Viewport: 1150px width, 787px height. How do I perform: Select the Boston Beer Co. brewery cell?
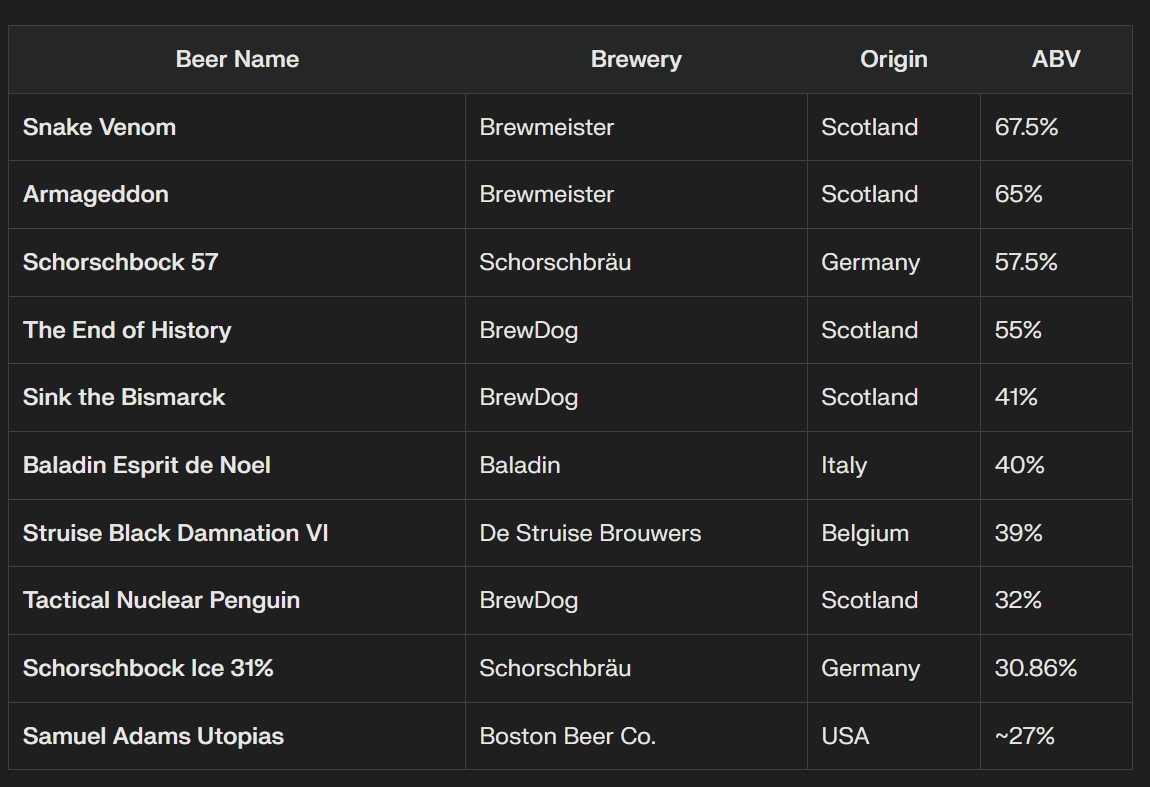click(x=567, y=736)
